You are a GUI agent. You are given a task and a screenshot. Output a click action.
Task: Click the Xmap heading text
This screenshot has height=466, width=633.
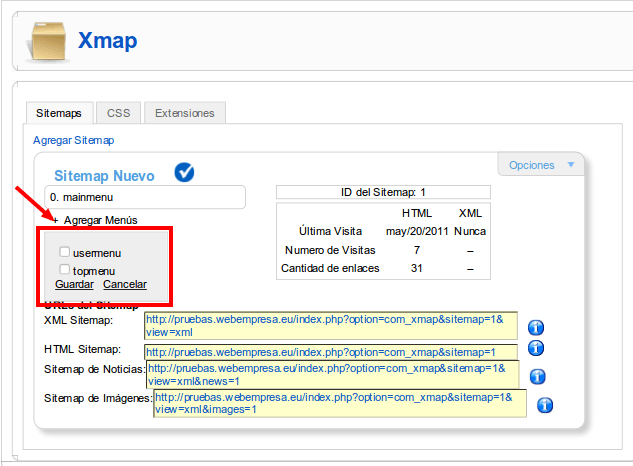107,40
